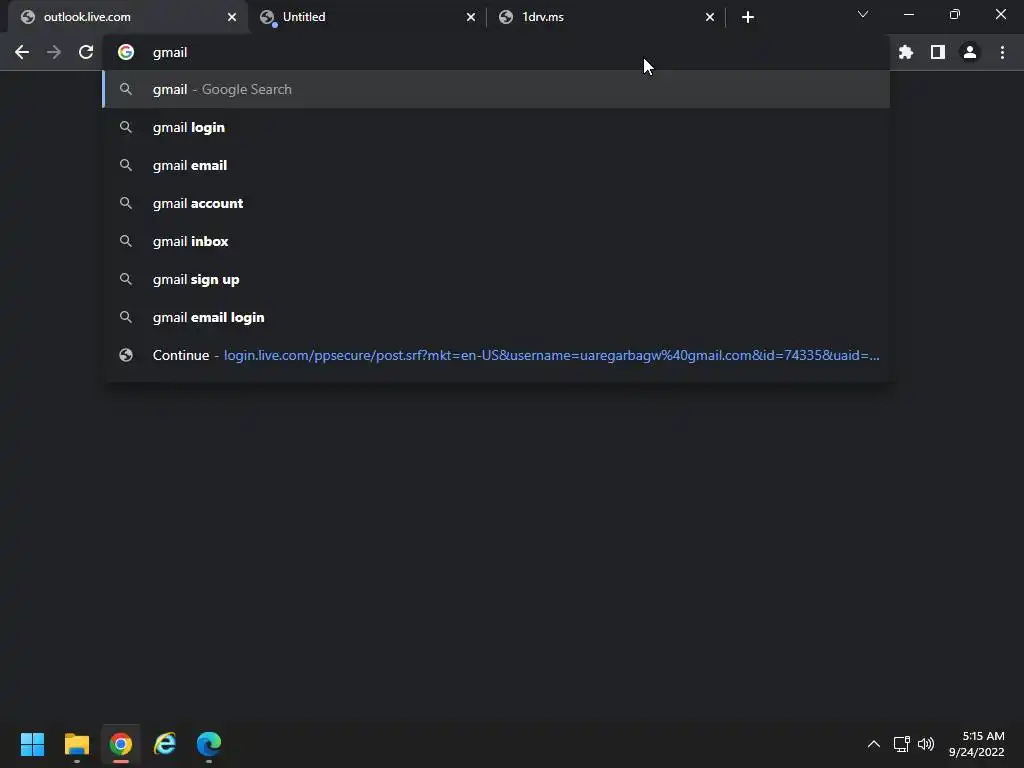Toggle the side panel icon
Screen dimensions: 1024x768
point(938,52)
